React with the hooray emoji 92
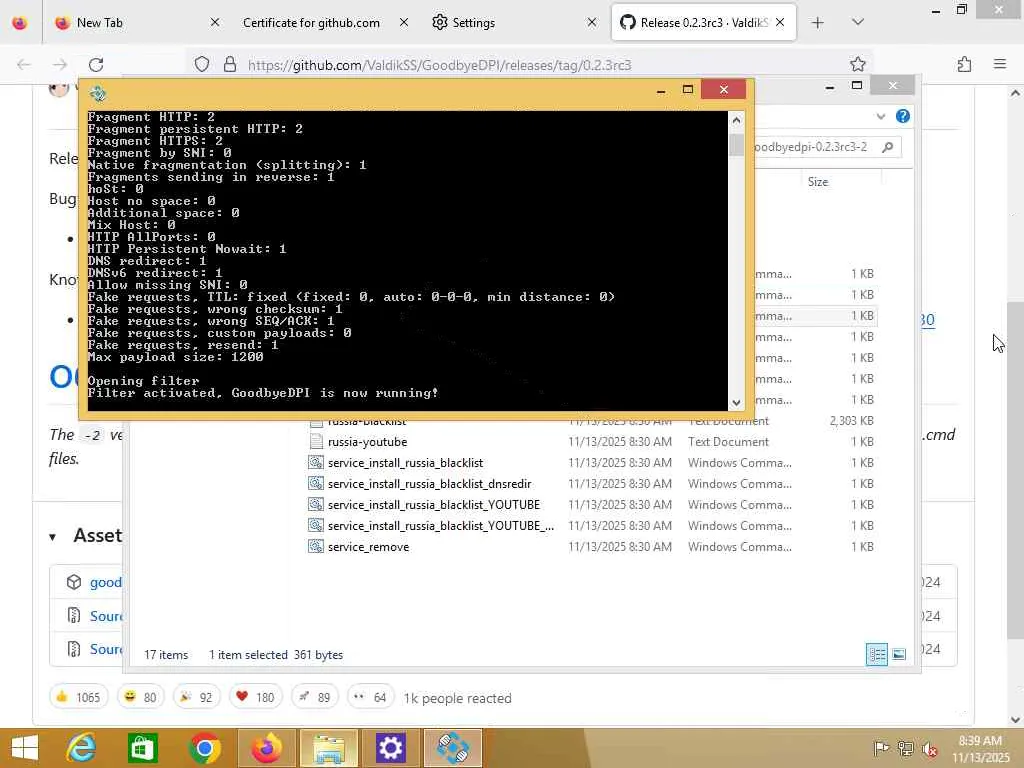The width and height of the screenshot is (1024, 768). pos(197,697)
